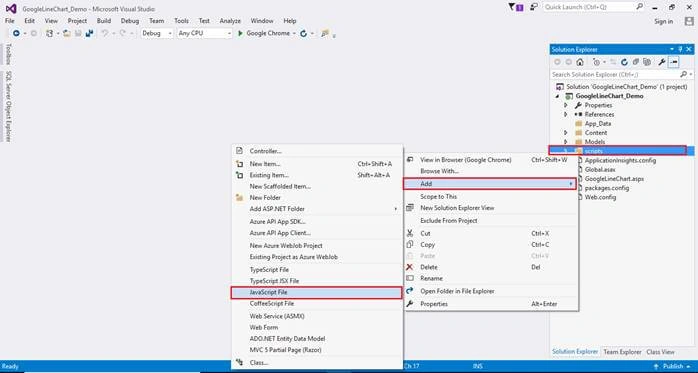Click the Home icon in Solution Explorer
The image size is (698, 373).
[580, 62]
